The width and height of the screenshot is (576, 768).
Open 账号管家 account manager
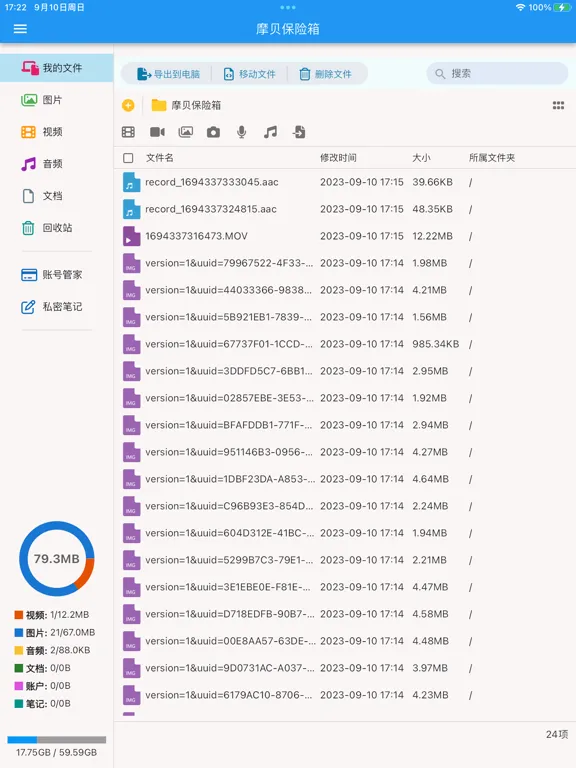tap(57, 275)
